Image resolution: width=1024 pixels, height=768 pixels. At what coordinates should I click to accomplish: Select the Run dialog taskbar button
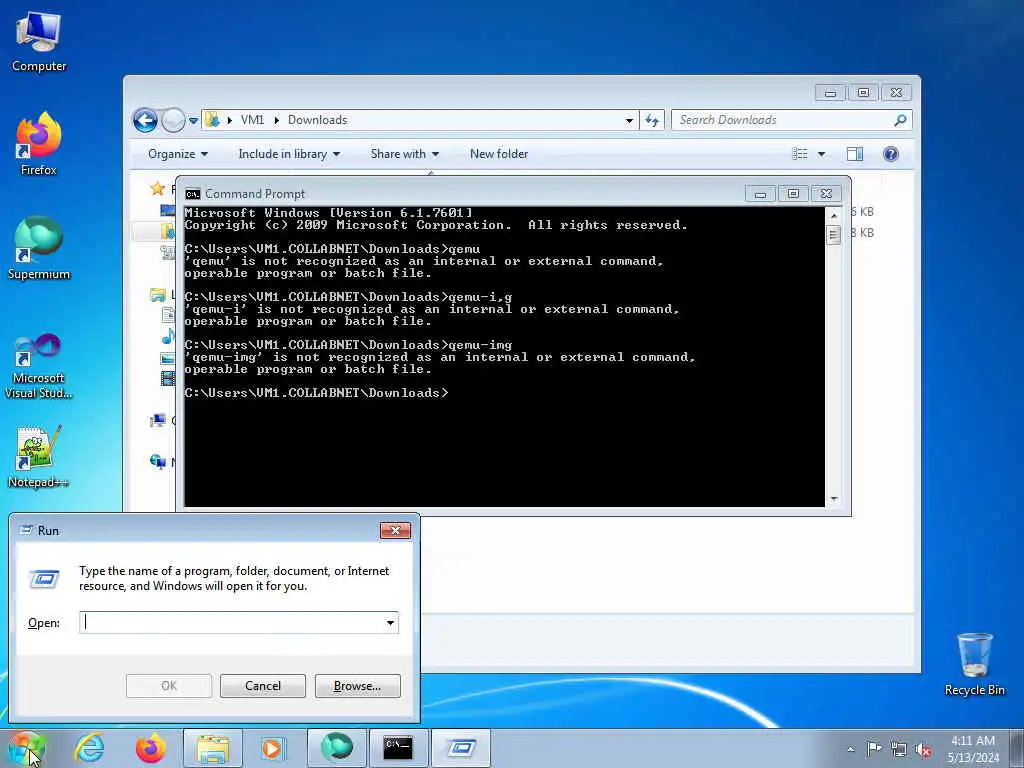click(460, 748)
